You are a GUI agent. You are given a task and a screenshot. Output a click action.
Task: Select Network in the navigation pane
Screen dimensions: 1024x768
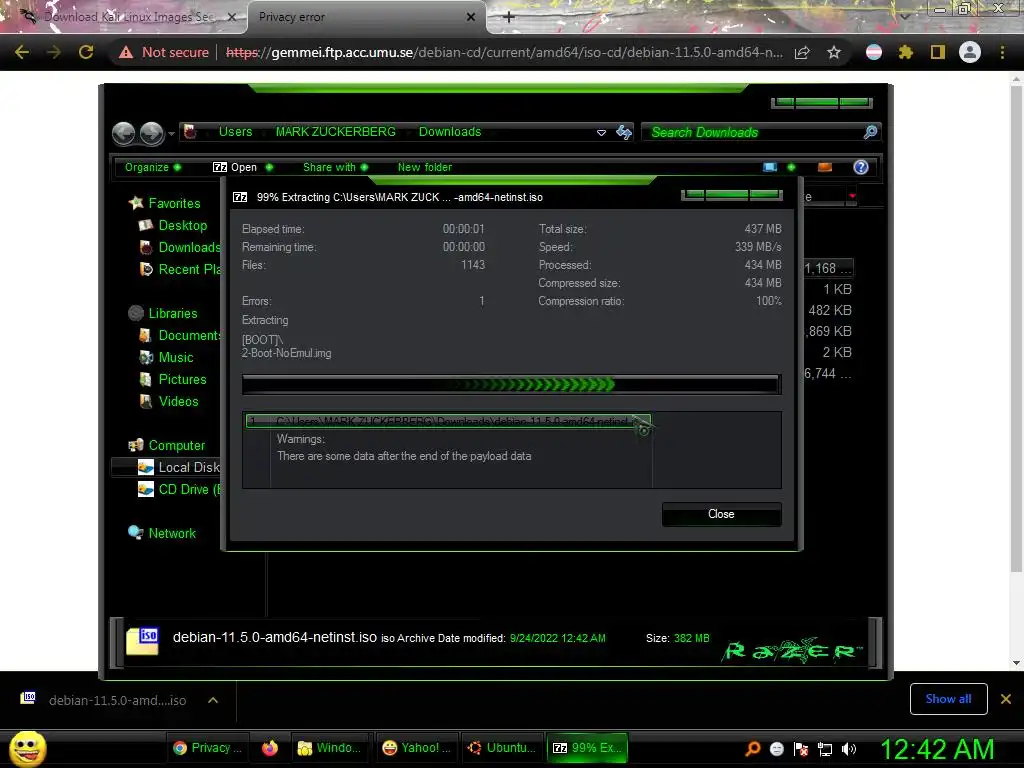pyautogui.click(x=172, y=534)
